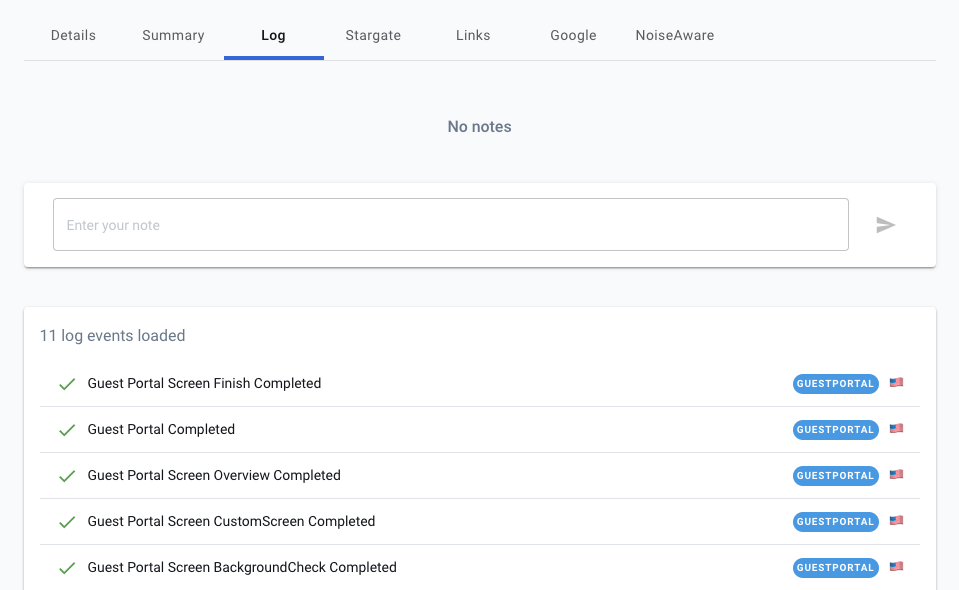Click the checkmark beside Guest Portal Screen CustomScreen Completed
The height and width of the screenshot is (590, 959).
[x=66, y=521]
